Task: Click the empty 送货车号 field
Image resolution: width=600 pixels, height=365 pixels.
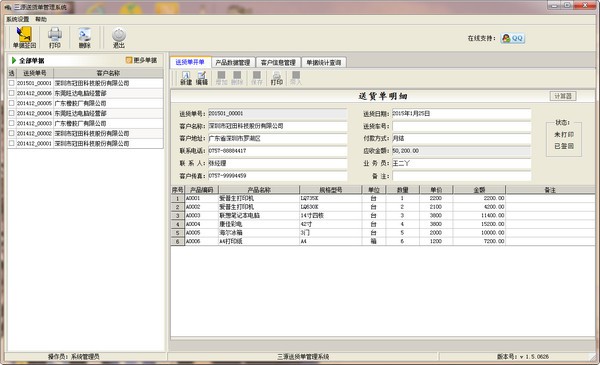Action: coord(461,126)
